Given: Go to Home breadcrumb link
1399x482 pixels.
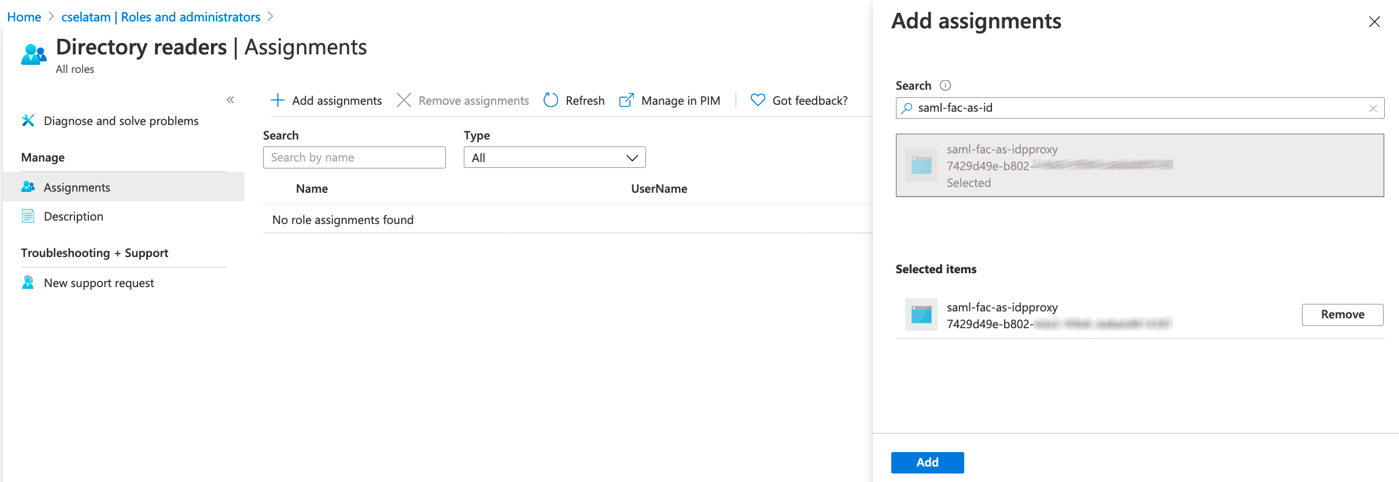Looking at the screenshot, I should (x=24, y=17).
